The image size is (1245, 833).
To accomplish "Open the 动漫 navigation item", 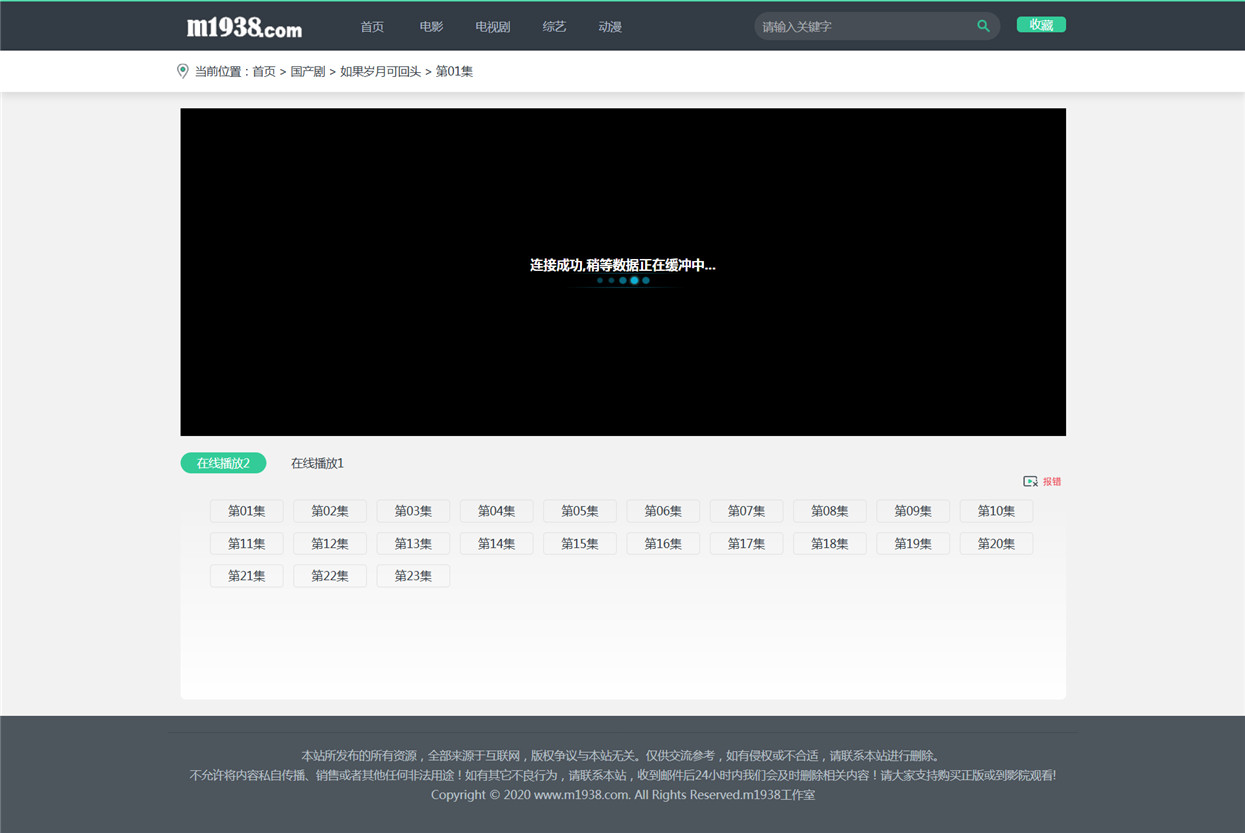I will 610,27.
